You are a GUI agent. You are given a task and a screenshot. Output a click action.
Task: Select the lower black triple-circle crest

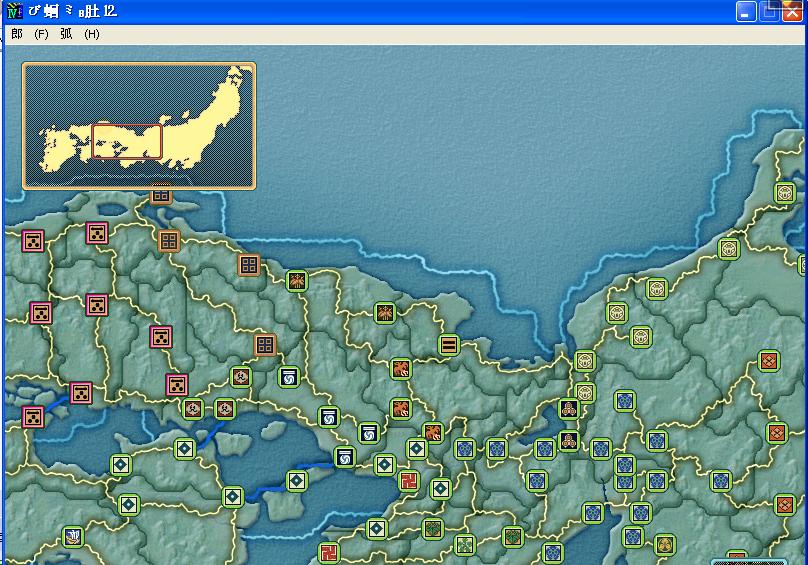568,441
